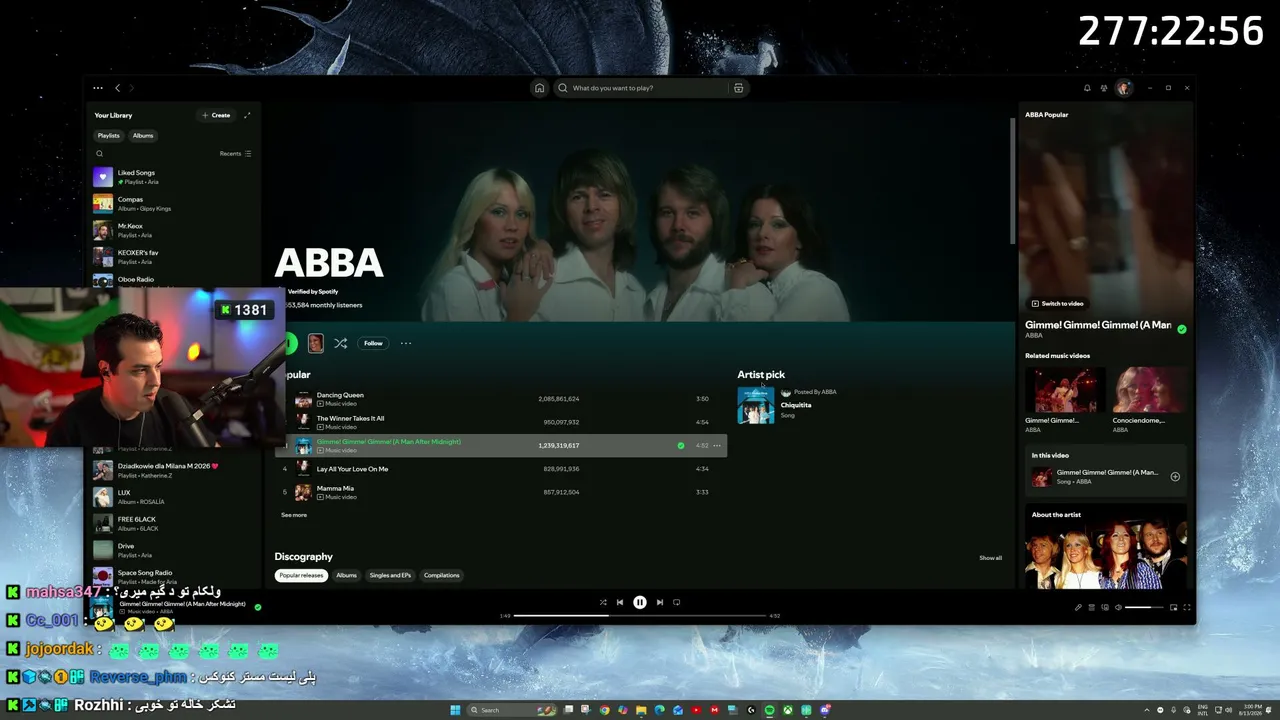Open Spotify Home via house icon
Screen dimensions: 1280x720
coord(539,88)
